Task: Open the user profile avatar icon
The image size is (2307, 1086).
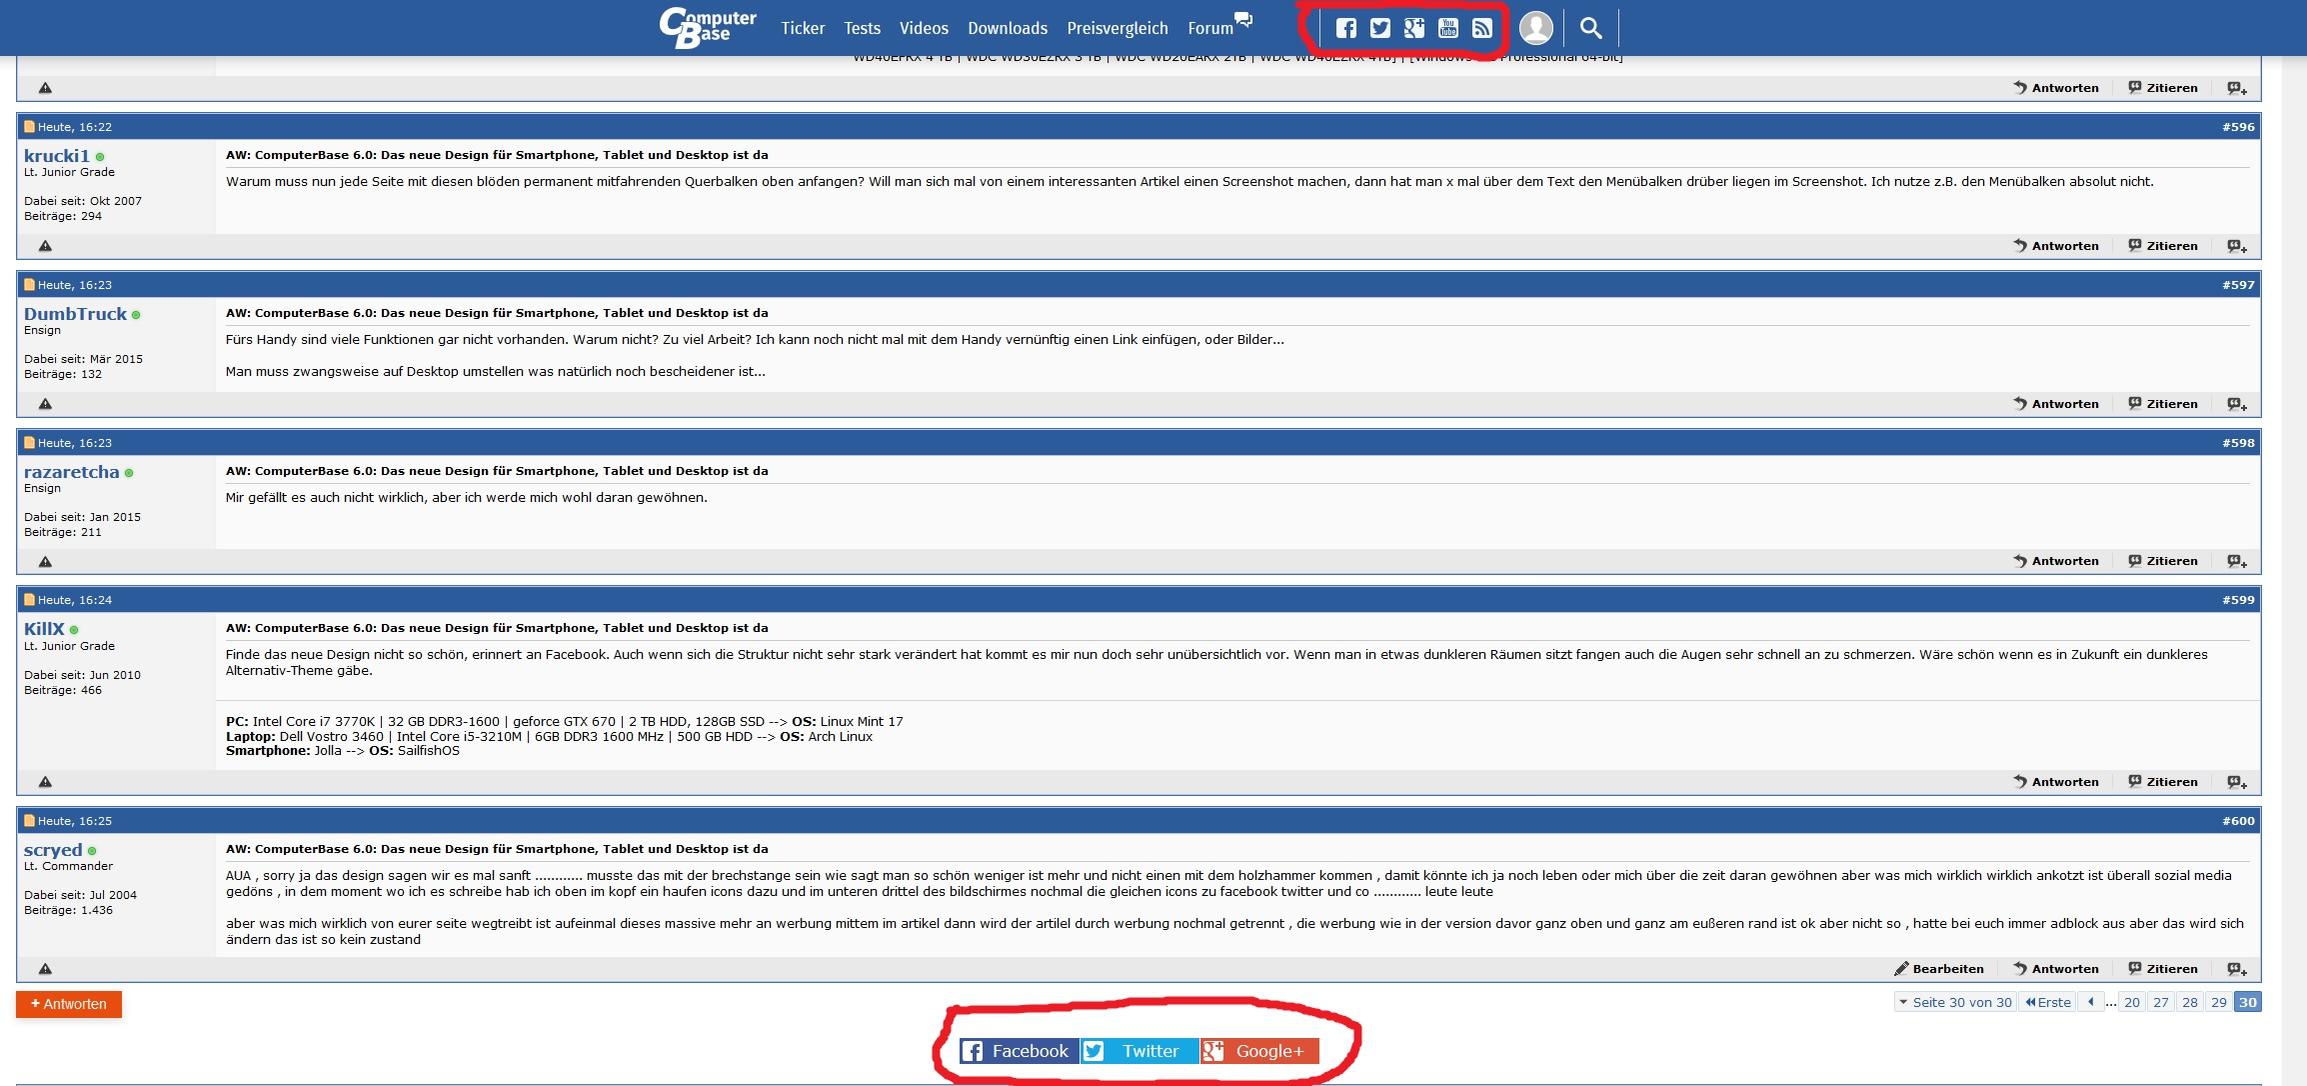Action: click(1536, 28)
